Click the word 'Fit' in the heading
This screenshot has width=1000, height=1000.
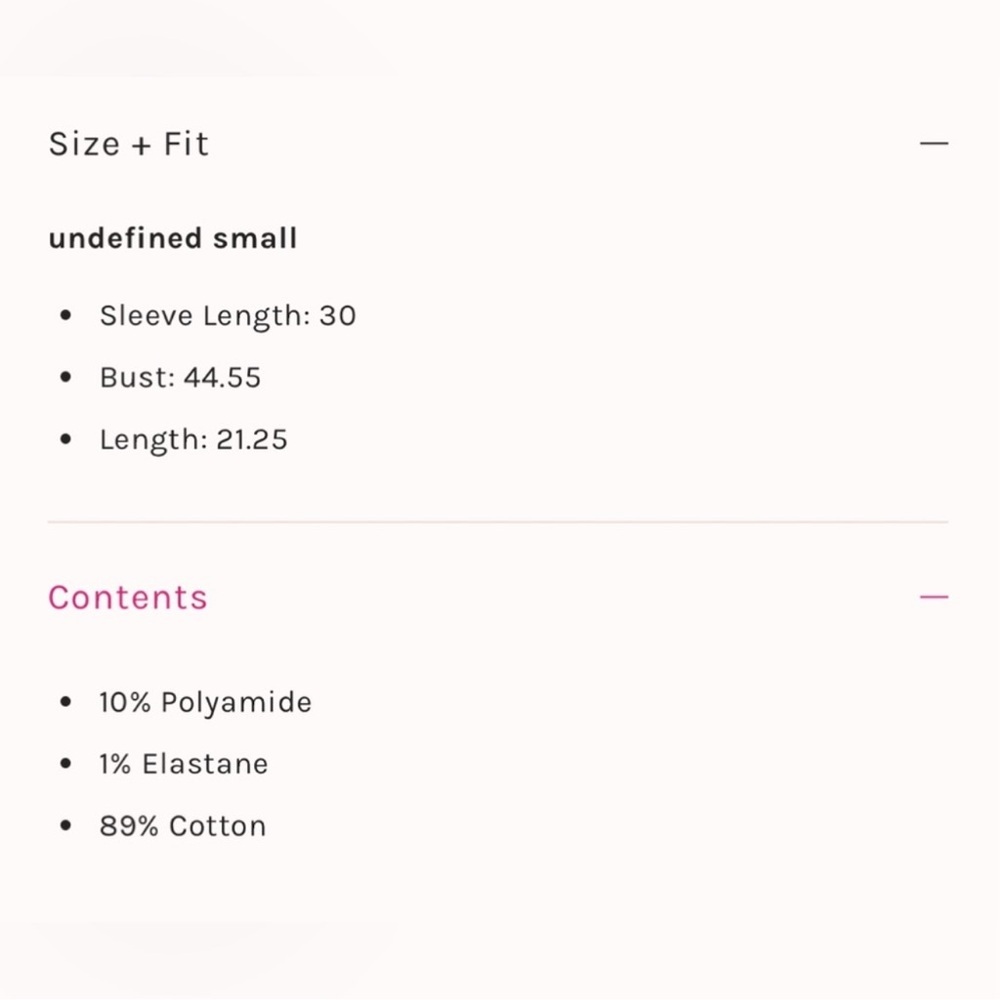point(186,144)
